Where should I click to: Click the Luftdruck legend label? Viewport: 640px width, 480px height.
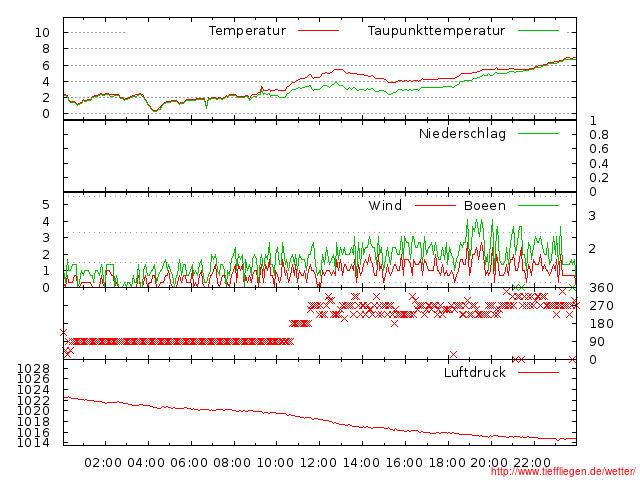point(475,372)
